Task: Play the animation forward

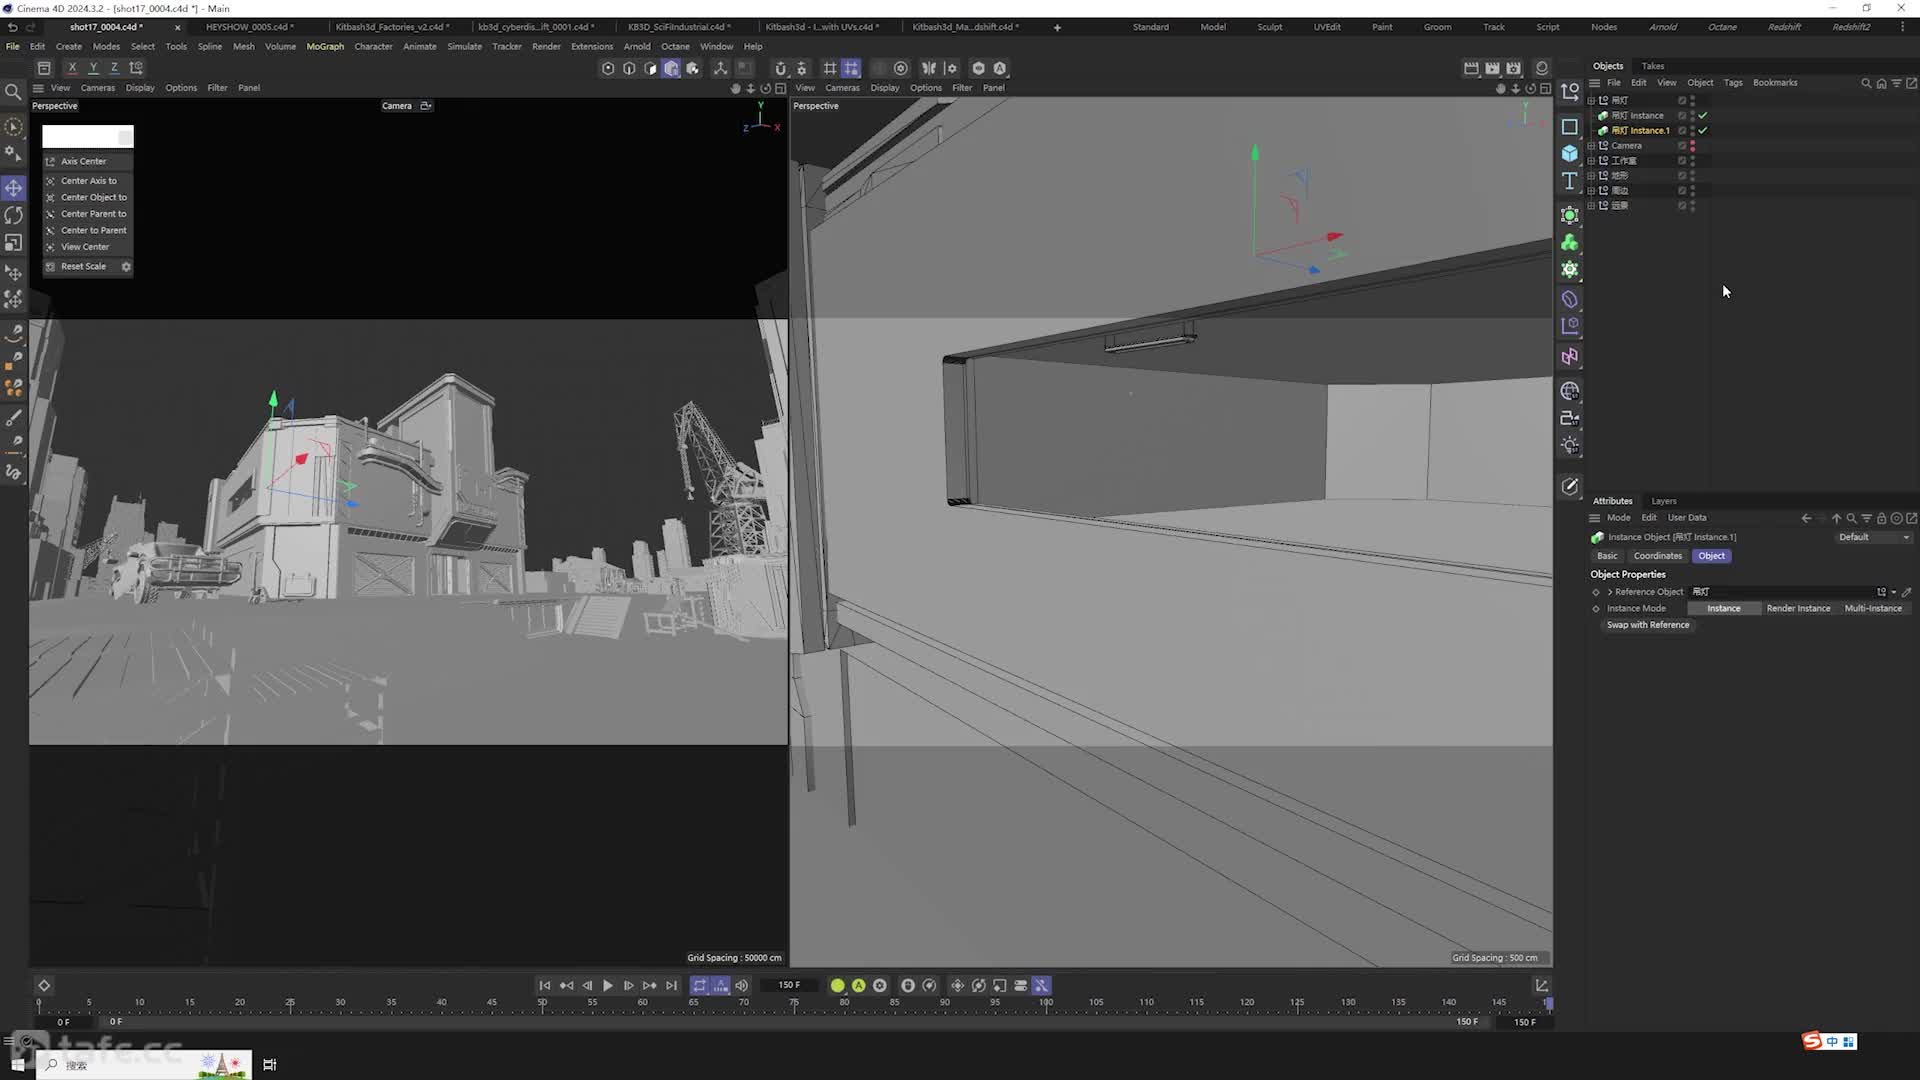Action: coord(607,986)
